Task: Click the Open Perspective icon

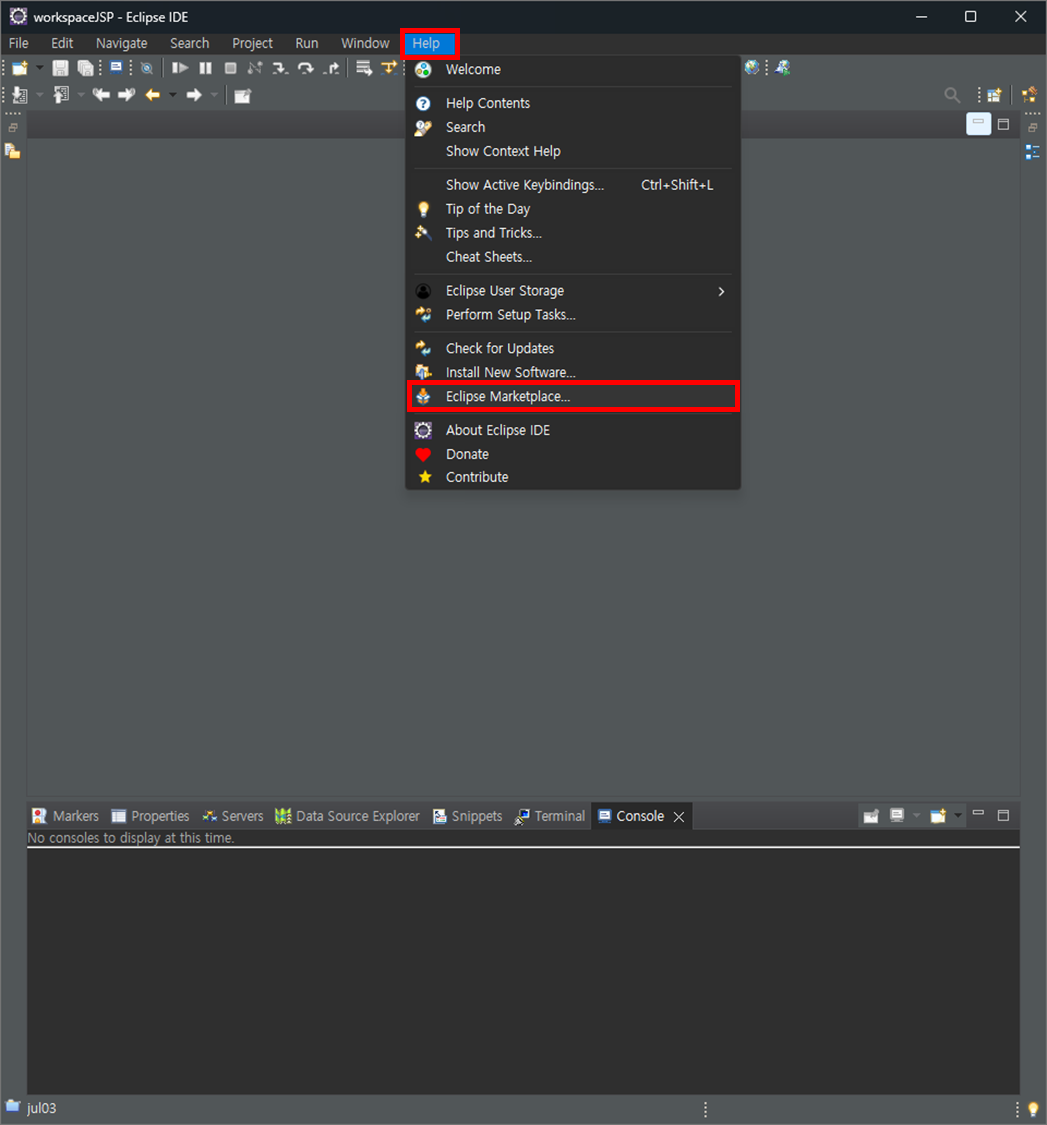Action: [x=994, y=95]
